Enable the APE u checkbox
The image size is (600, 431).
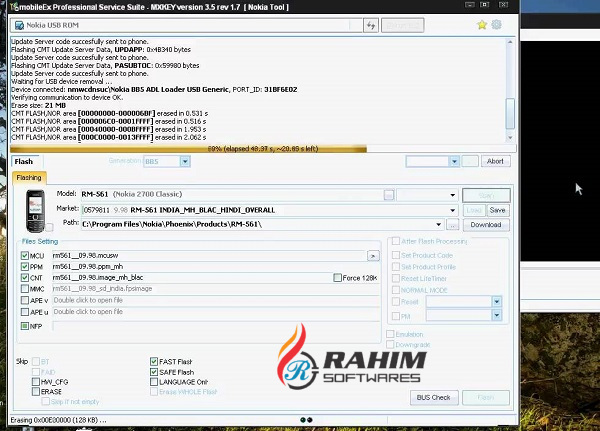coord(25,312)
